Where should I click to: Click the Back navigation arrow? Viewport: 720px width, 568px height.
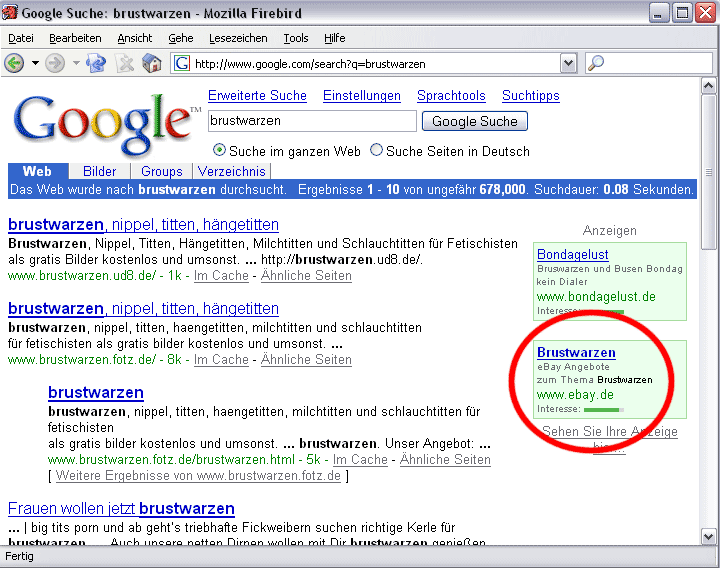click(x=14, y=63)
